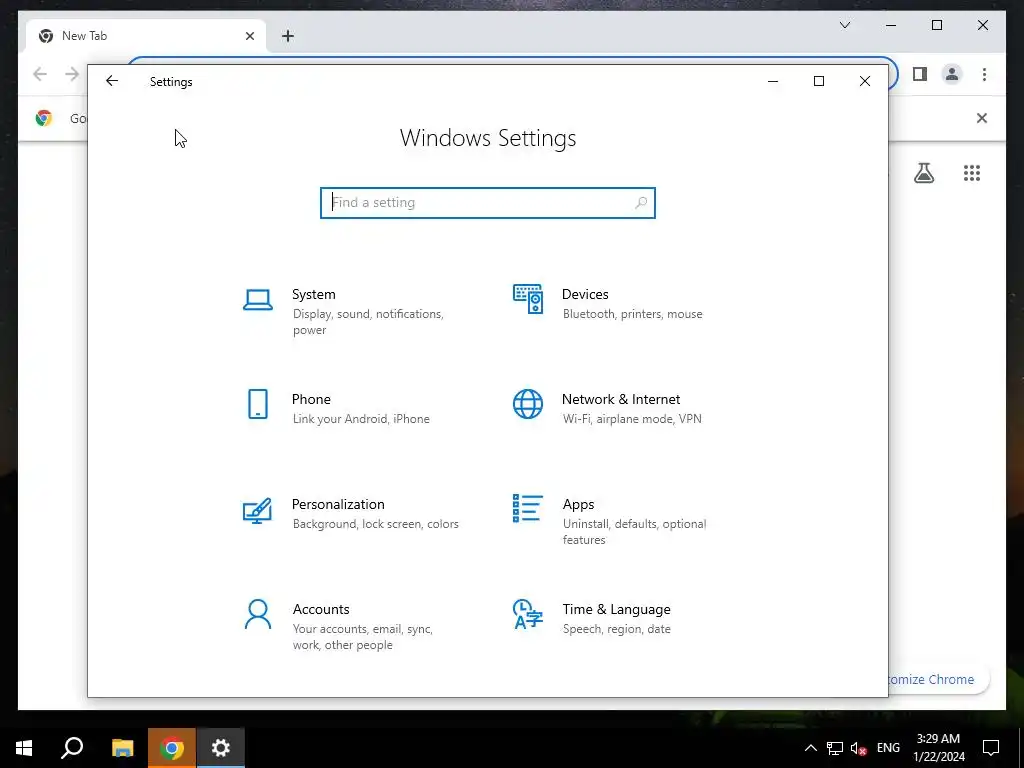The height and width of the screenshot is (768, 1024).
Task: Open Time & Language icon
Action: pyautogui.click(x=528, y=614)
